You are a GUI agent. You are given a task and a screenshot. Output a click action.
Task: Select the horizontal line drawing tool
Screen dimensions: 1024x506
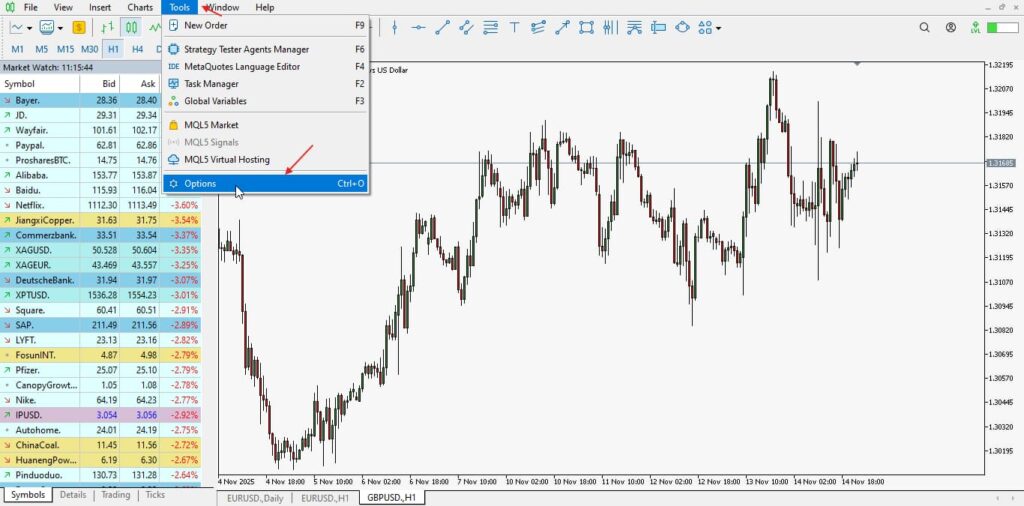(418, 27)
